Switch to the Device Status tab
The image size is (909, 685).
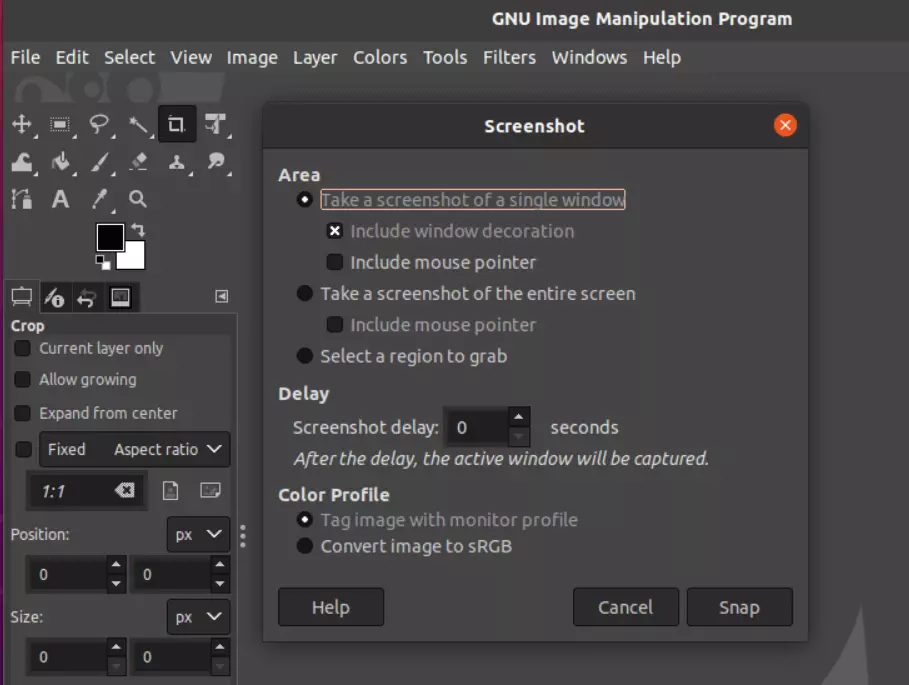click(x=54, y=297)
